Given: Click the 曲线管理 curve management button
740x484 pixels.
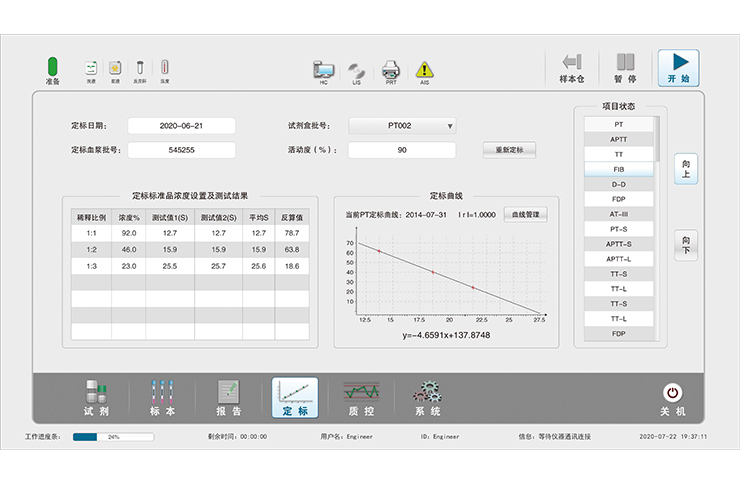Looking at the screenshot, I should [x=526, y=215].
